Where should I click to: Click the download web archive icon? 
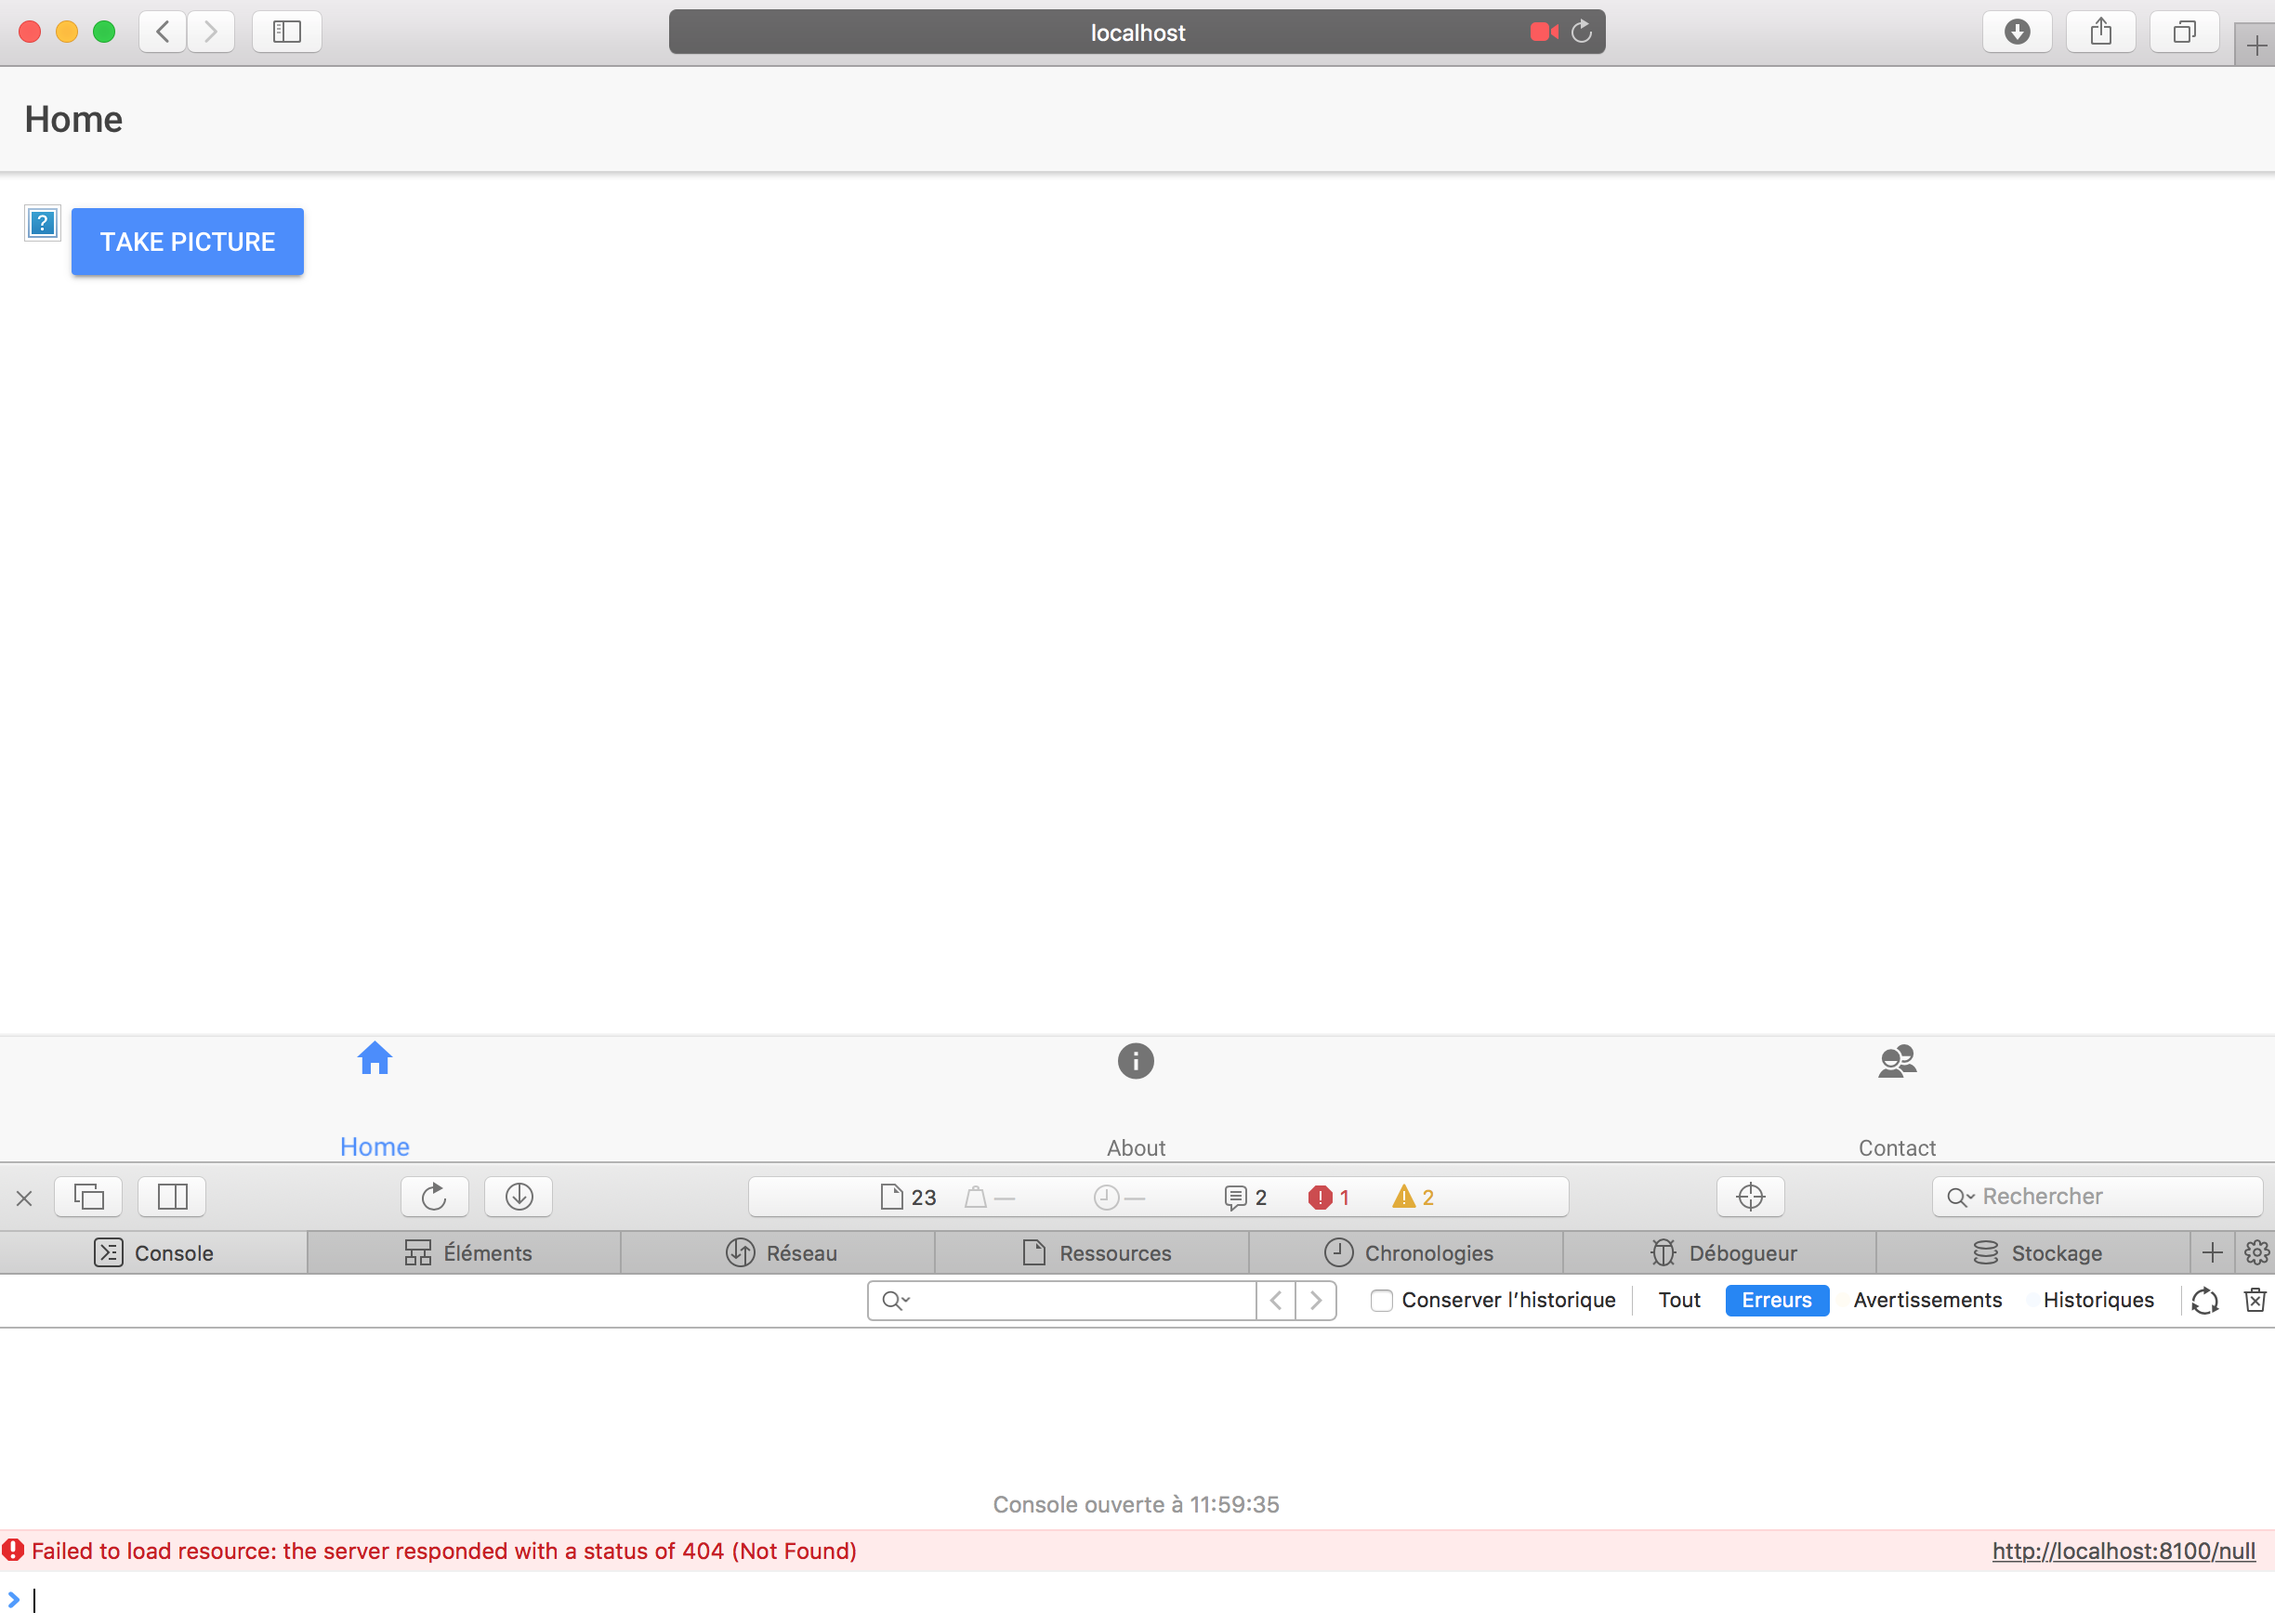pyautogui.click(x=518, y=1197)
